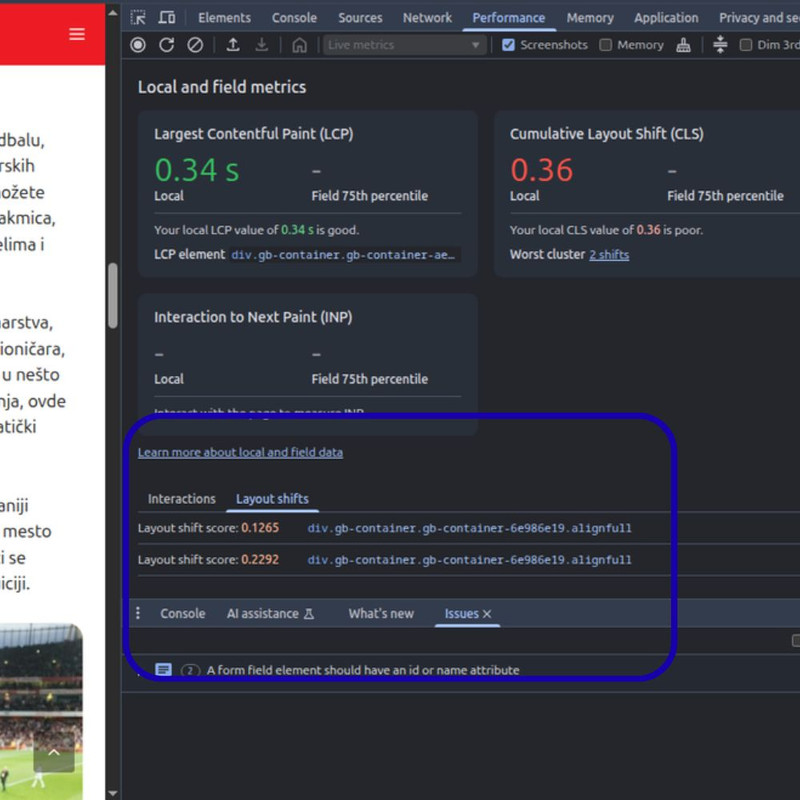Switch to the Interactions tab
Screen dimensions: 800x800
(182, 498)
